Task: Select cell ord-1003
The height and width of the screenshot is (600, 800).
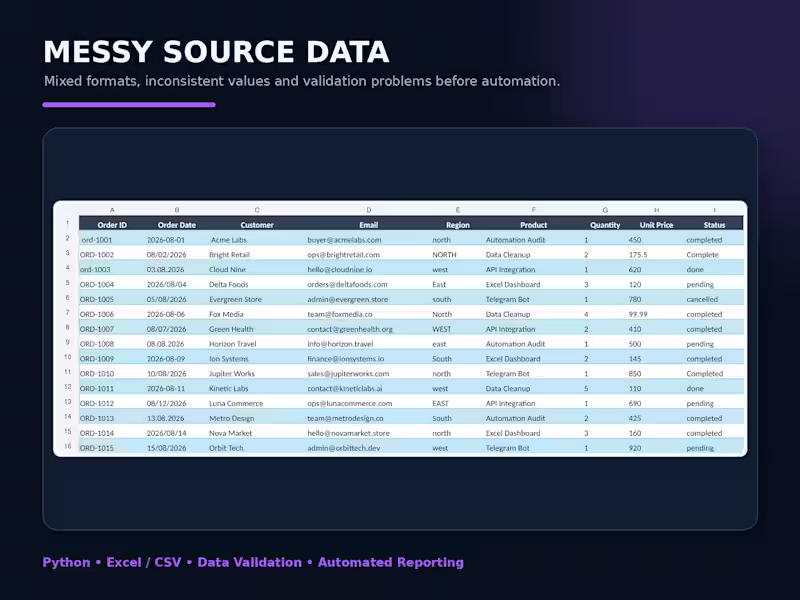Action: tap(95, 269)
